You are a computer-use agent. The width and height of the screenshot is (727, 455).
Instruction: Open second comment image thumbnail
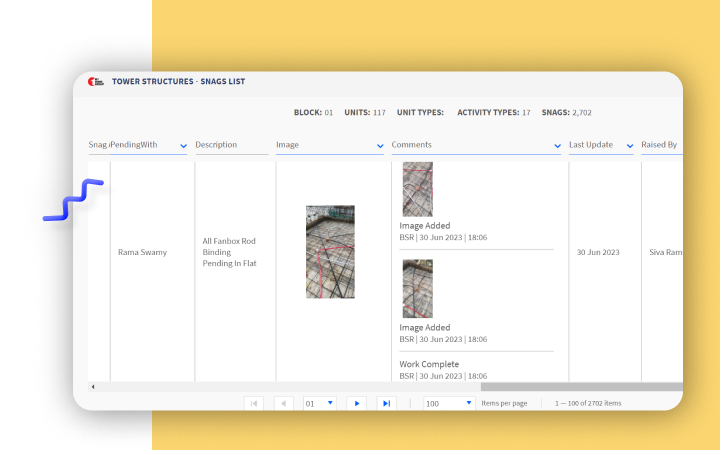tap(417, 289)
